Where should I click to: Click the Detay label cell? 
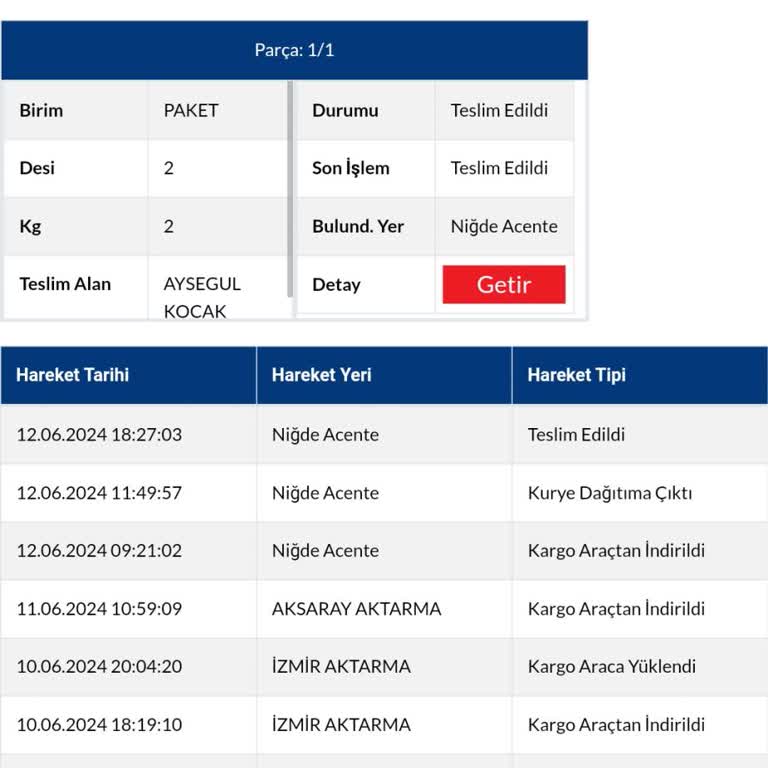coord(365,284)
